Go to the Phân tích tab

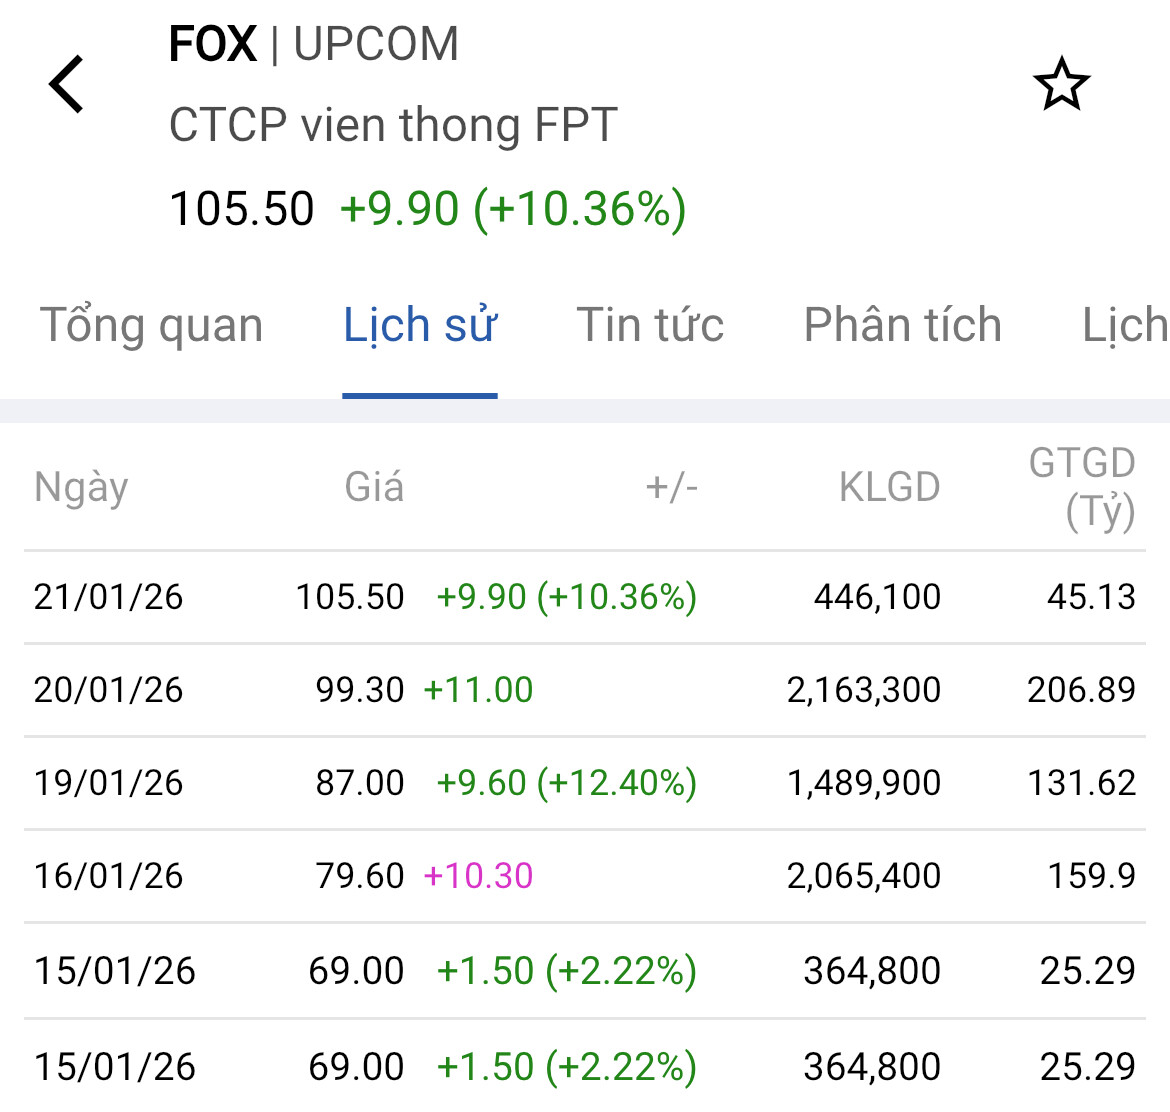click(902, 325)
